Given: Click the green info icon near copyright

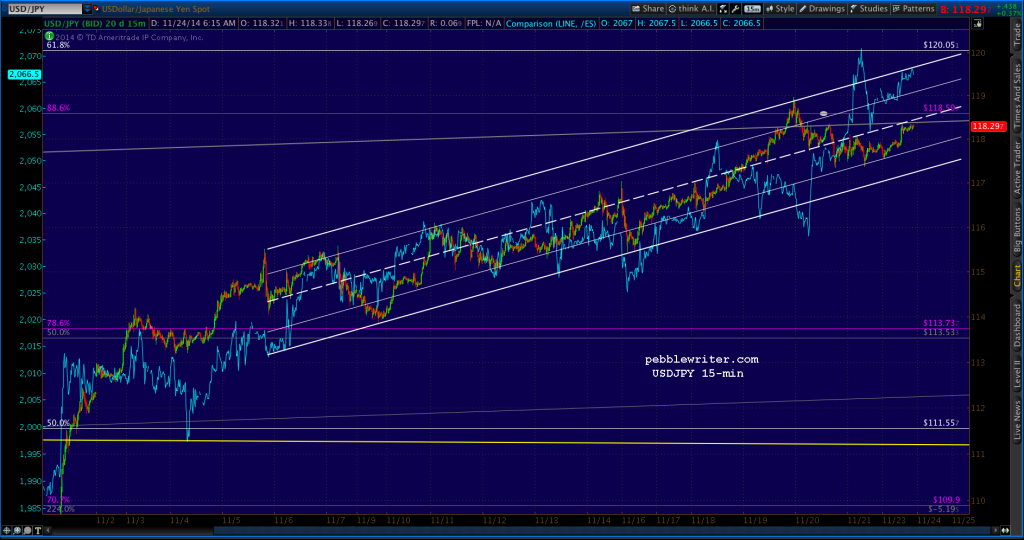Looking at the screenshot, I should tap(49, 36).
